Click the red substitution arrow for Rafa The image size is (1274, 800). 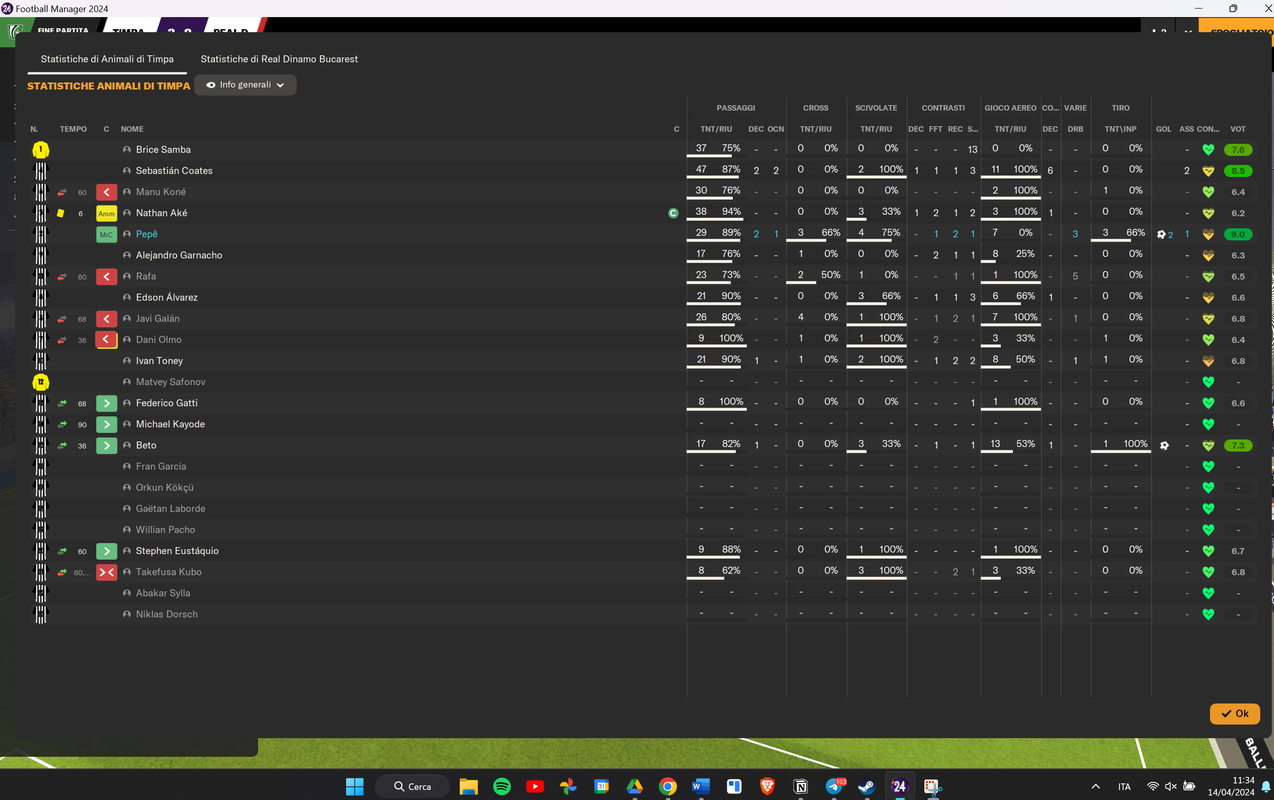point(106,277)
